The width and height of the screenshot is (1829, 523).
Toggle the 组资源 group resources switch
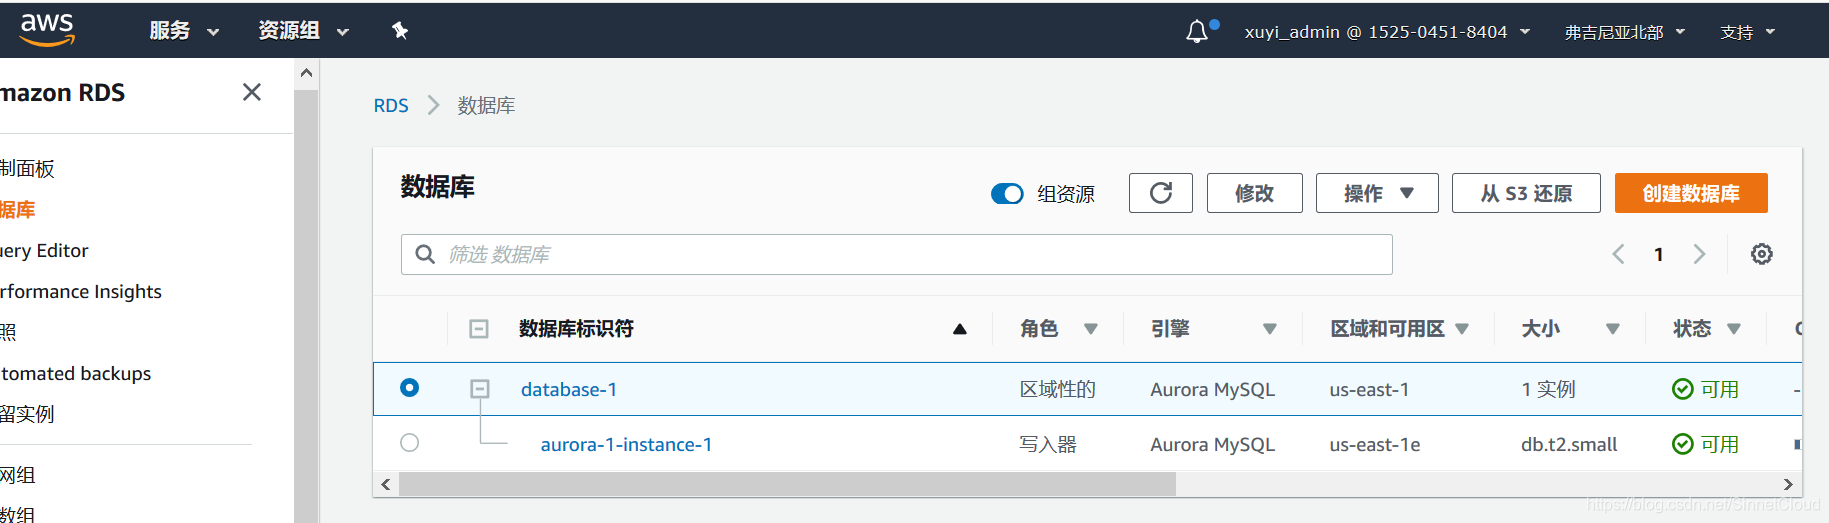1007,194
